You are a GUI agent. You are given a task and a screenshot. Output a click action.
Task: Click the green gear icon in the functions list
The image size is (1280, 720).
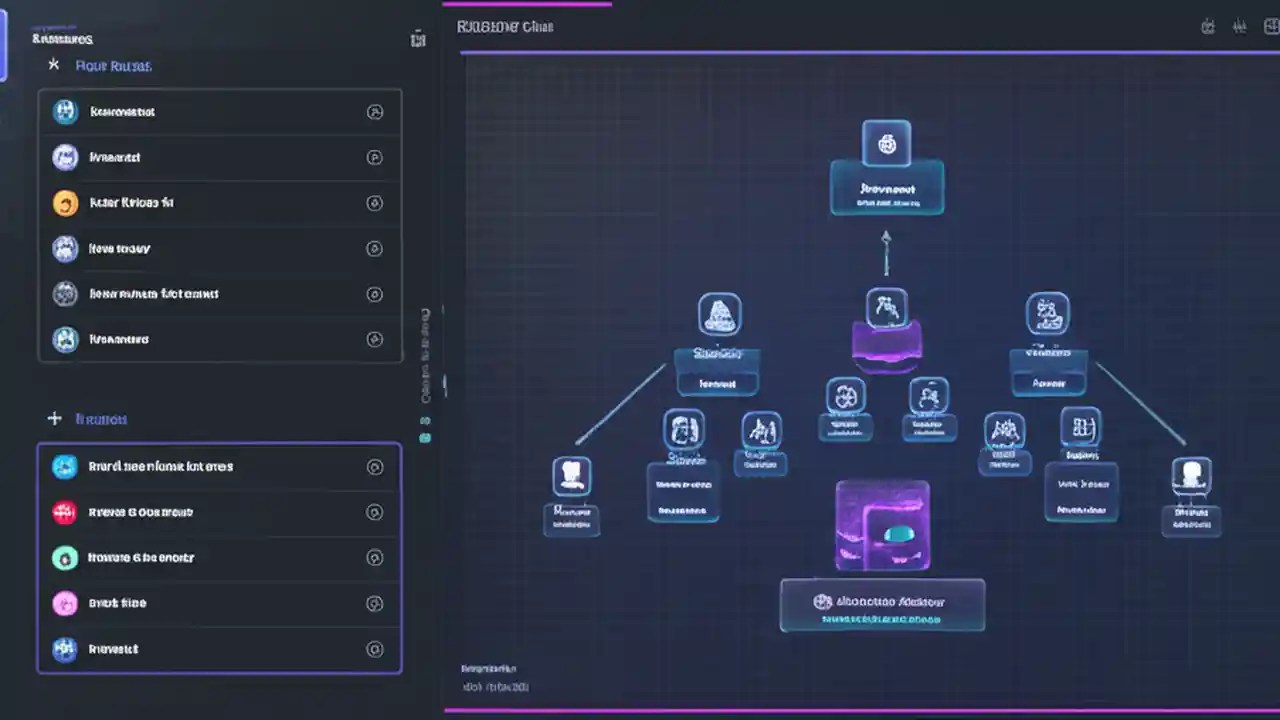click(64, 557)
